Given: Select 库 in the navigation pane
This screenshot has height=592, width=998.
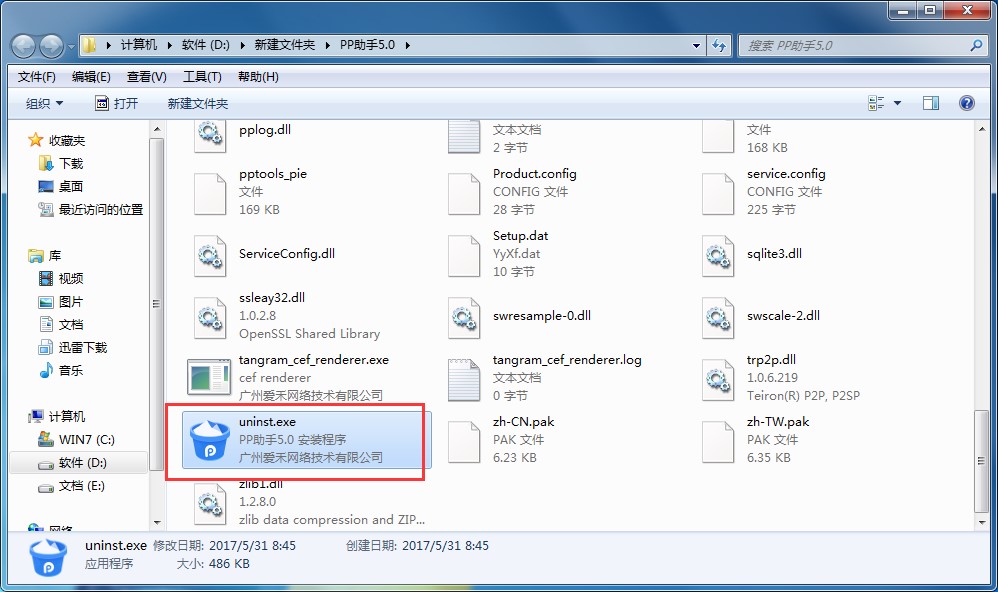Looking at the screenshot, I should pyautogui.click(x=45, y=256).
